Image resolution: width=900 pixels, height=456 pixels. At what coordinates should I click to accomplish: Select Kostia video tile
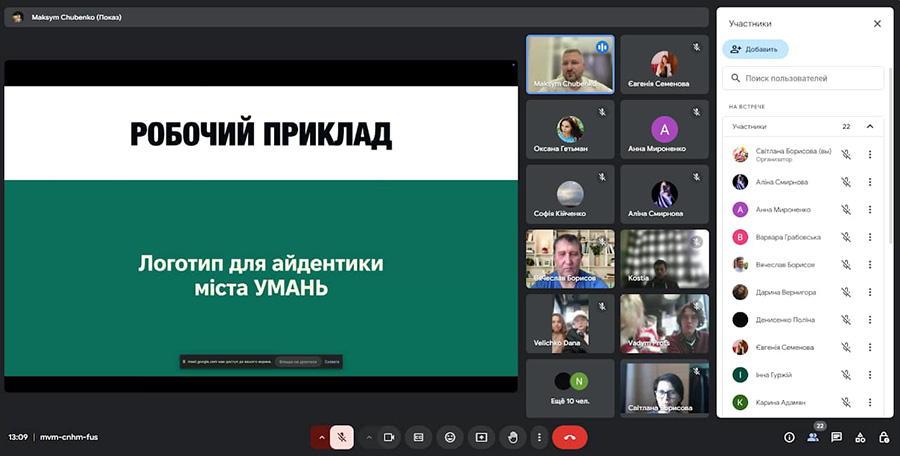pyautogui.click(x=664, y=259)
